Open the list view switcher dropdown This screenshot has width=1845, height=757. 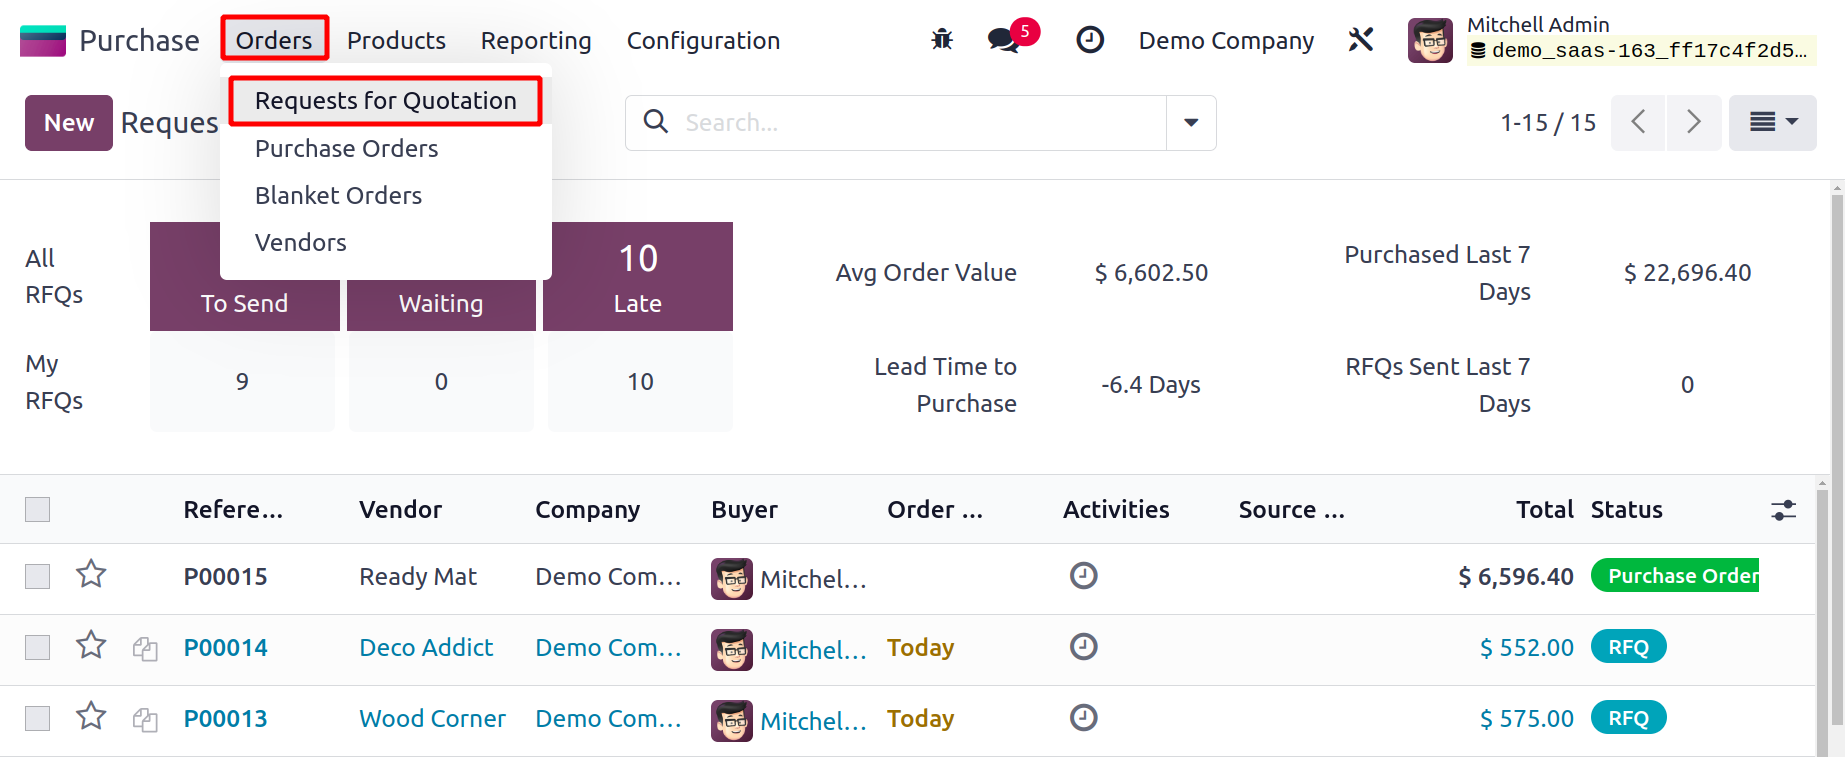pyautogui.click(x=1772, y=123)
